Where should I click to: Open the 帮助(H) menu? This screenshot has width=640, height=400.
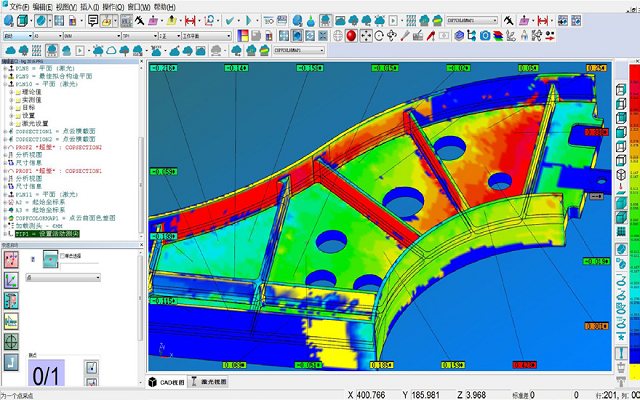[x=164, y=7]
